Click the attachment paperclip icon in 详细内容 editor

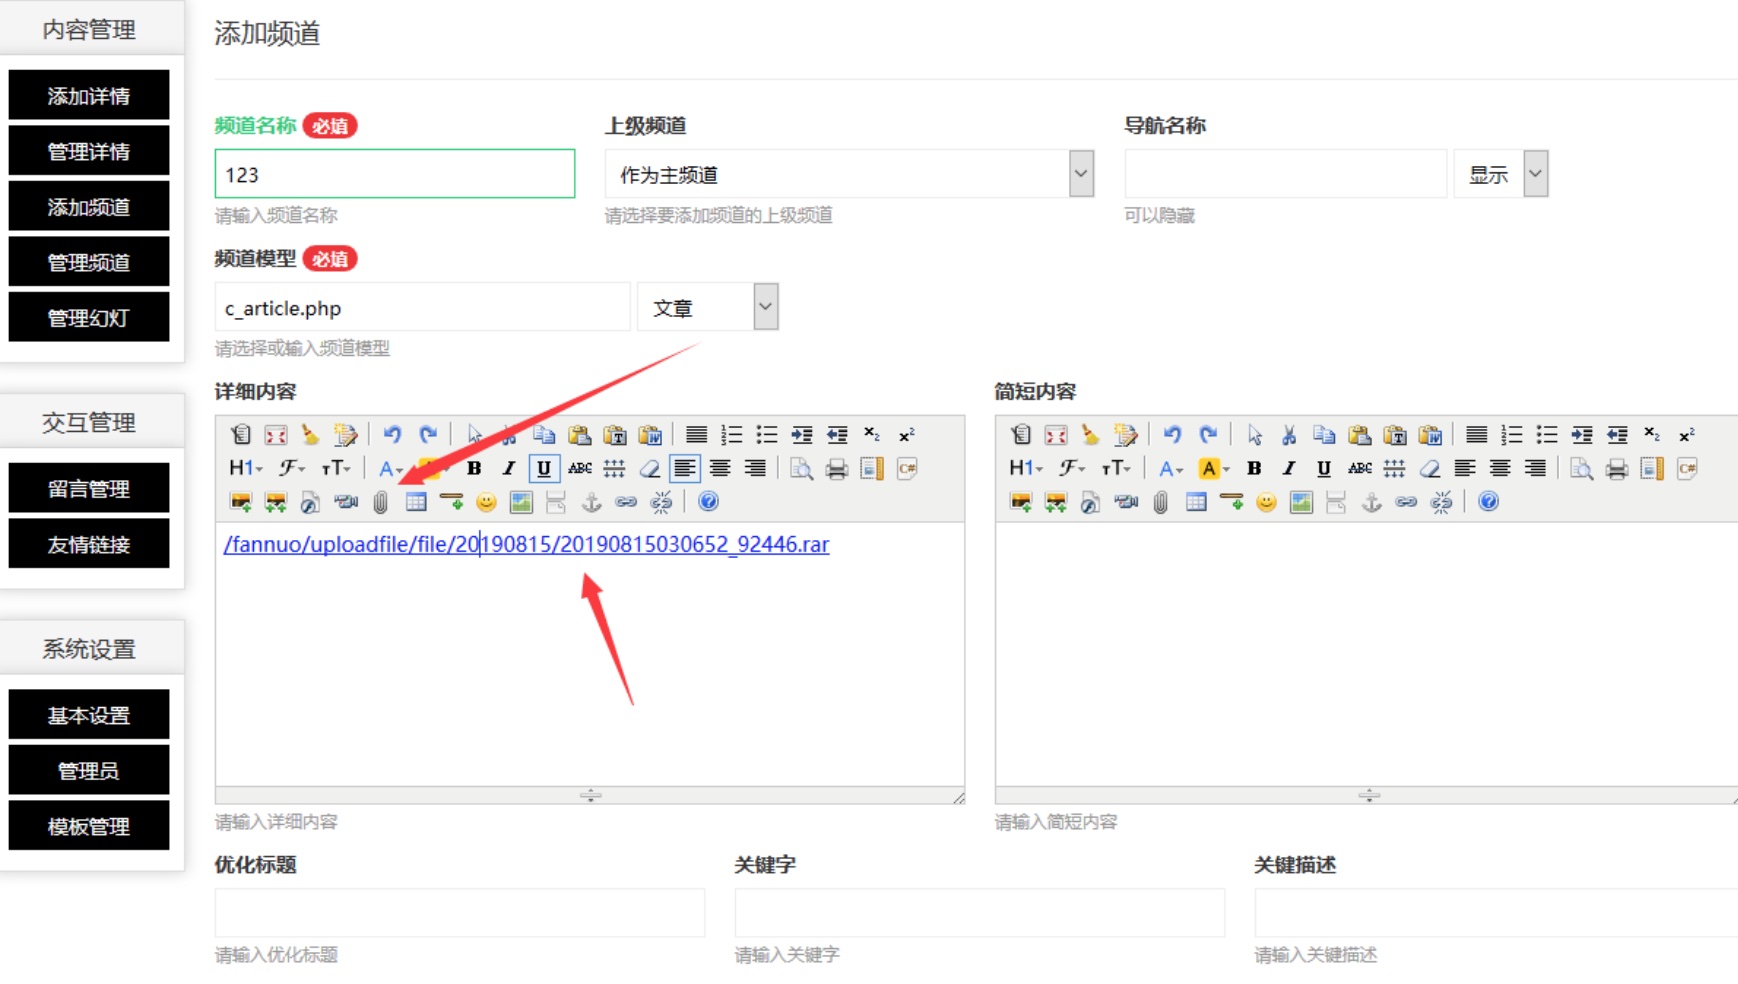coord(380,502)
